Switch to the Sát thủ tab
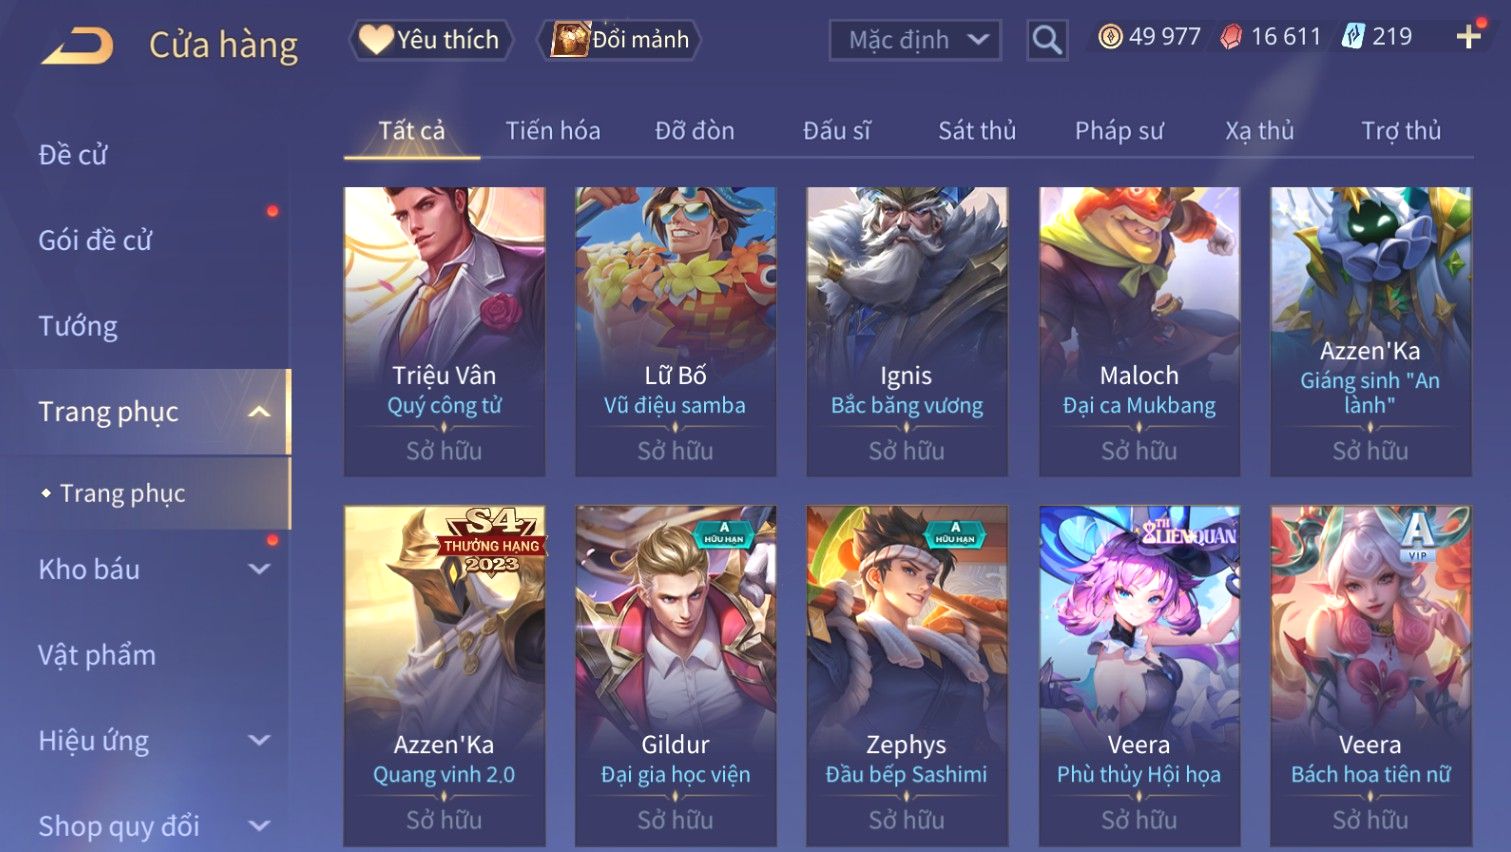Image resolution: width=1511 pixels, height=852 pixels. pos(977,131)
